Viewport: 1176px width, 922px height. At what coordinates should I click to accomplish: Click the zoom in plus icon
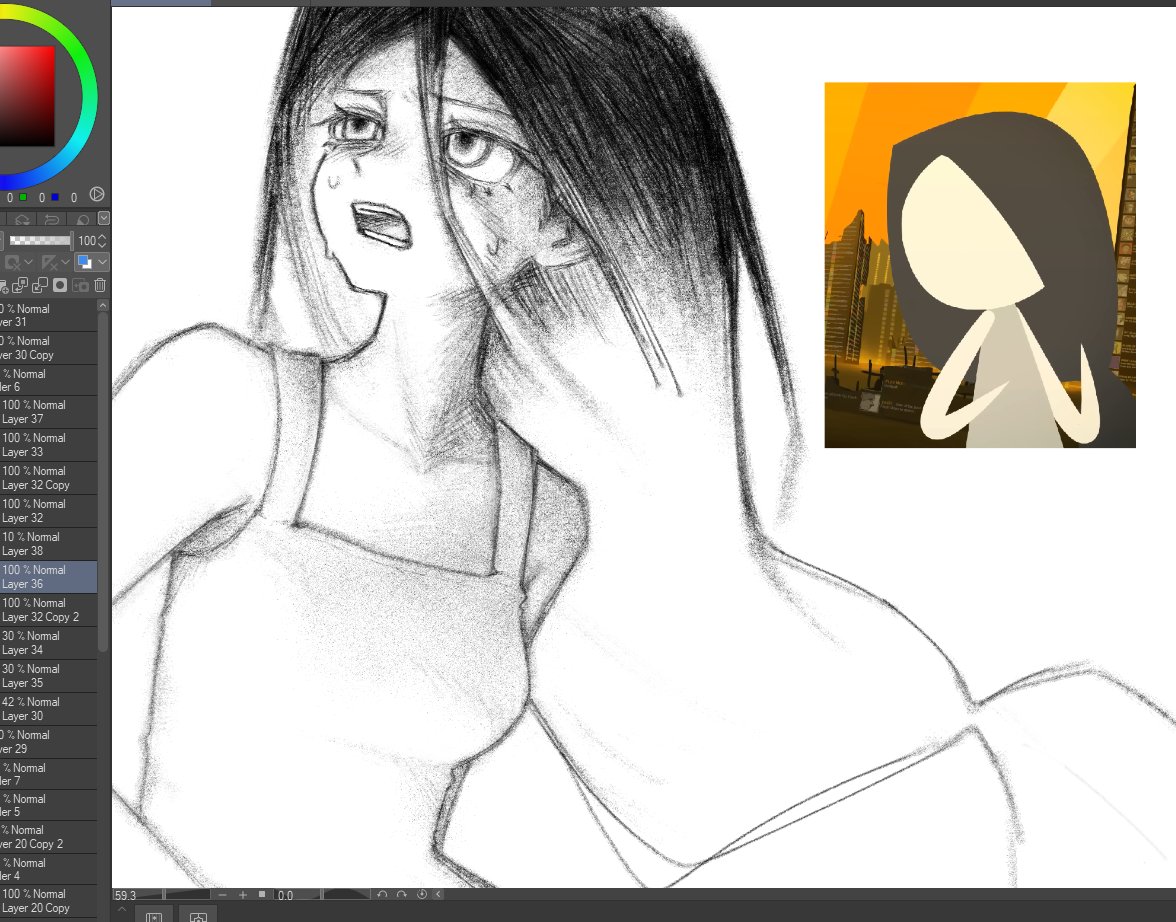pos(242,895)
